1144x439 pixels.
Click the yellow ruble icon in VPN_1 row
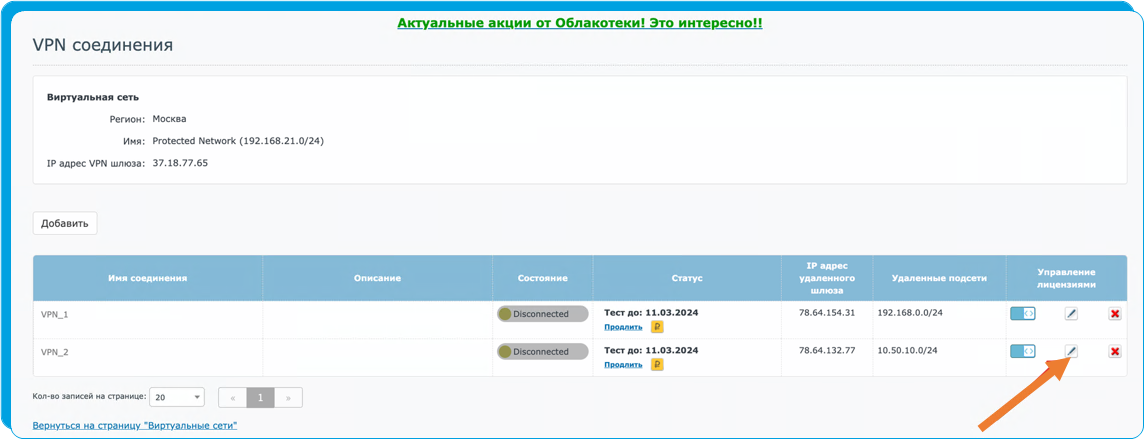click(x=657, y=327)
